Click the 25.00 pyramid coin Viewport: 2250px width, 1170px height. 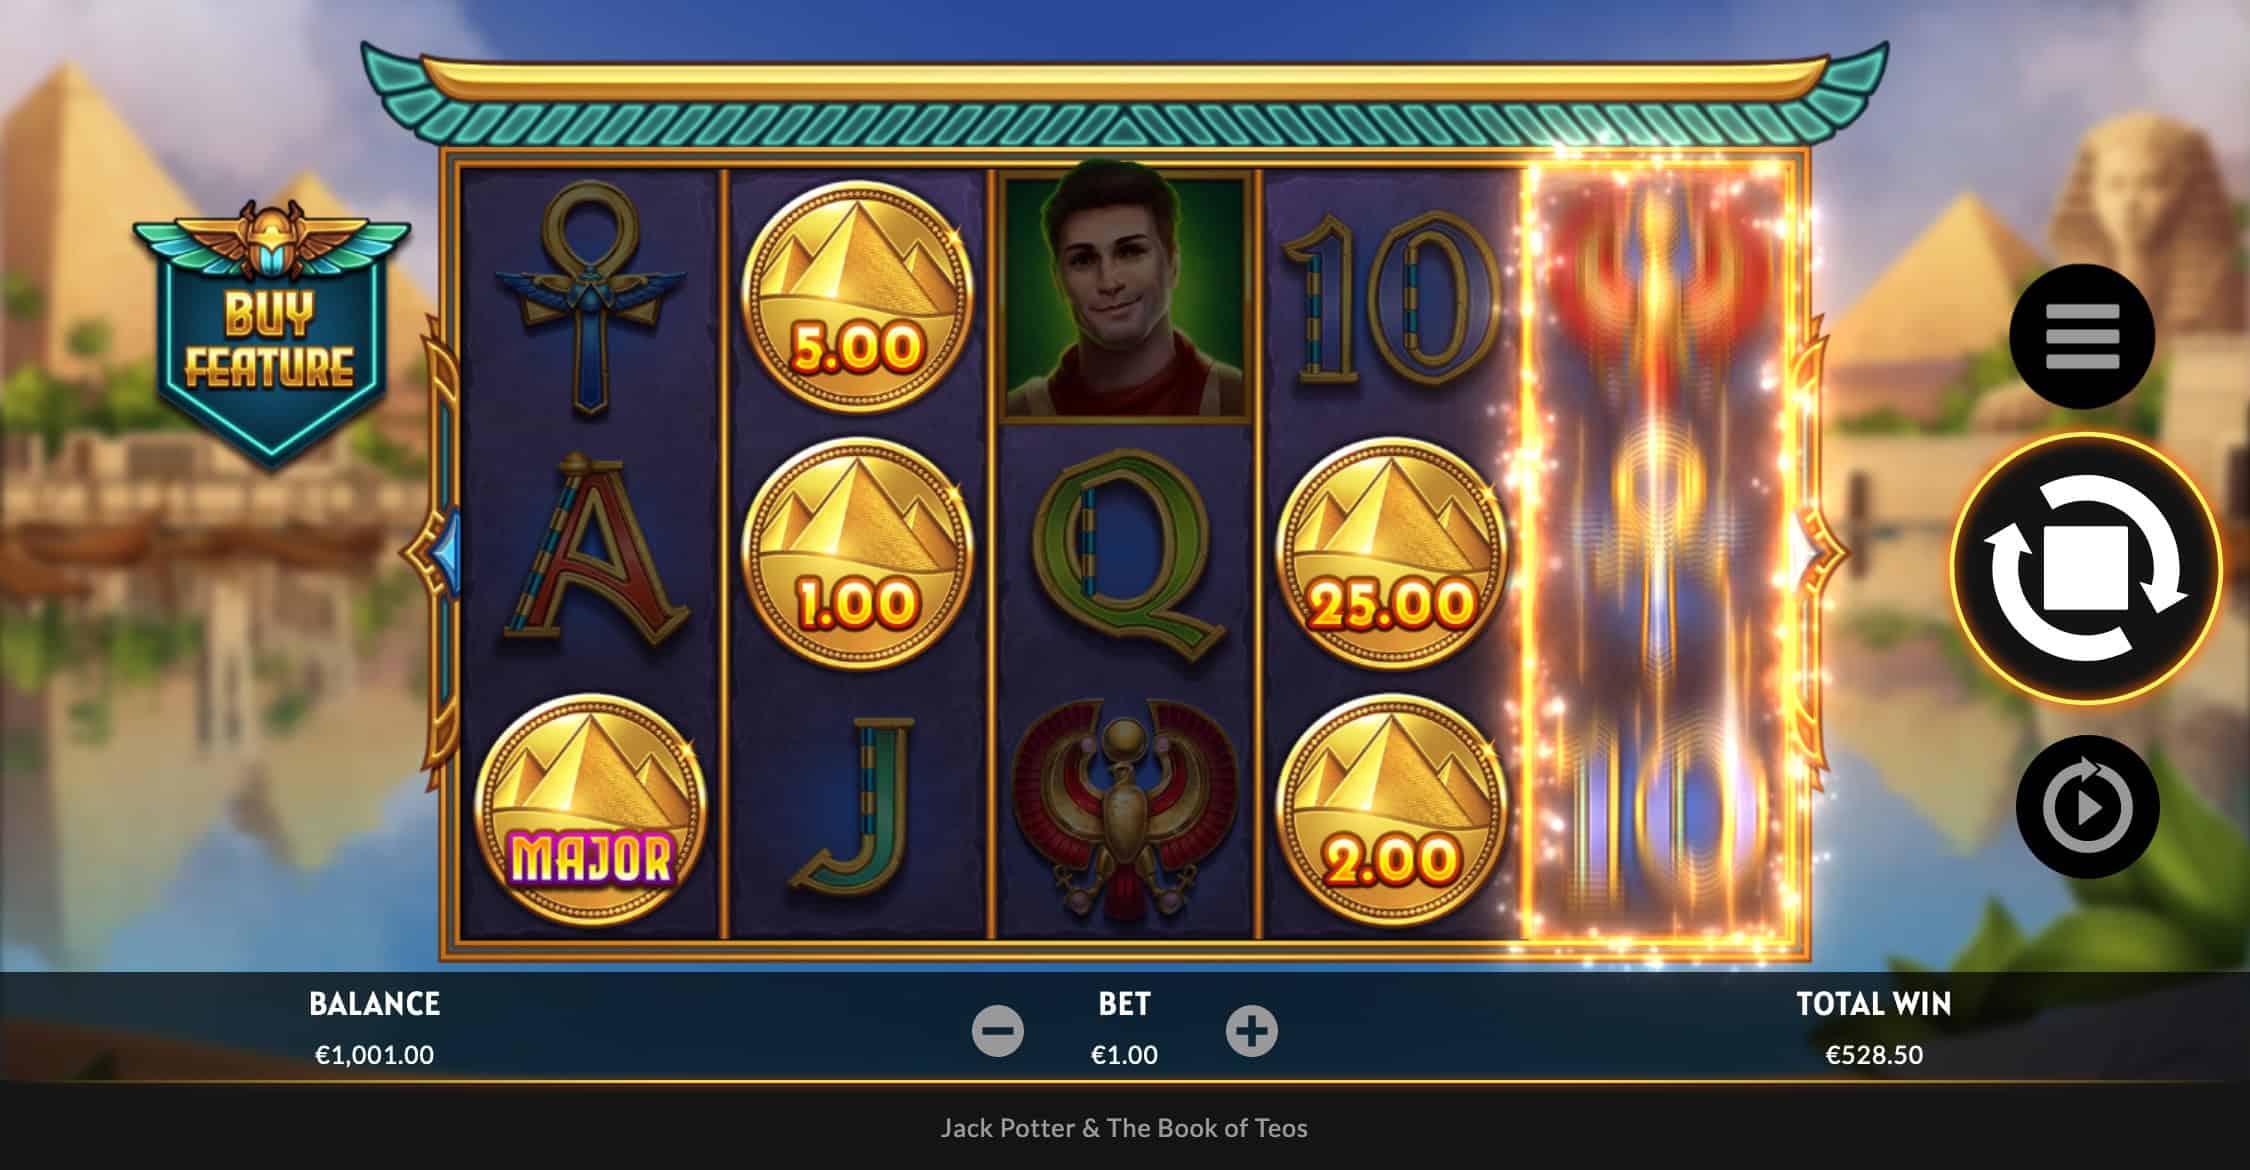(1393, 553)
